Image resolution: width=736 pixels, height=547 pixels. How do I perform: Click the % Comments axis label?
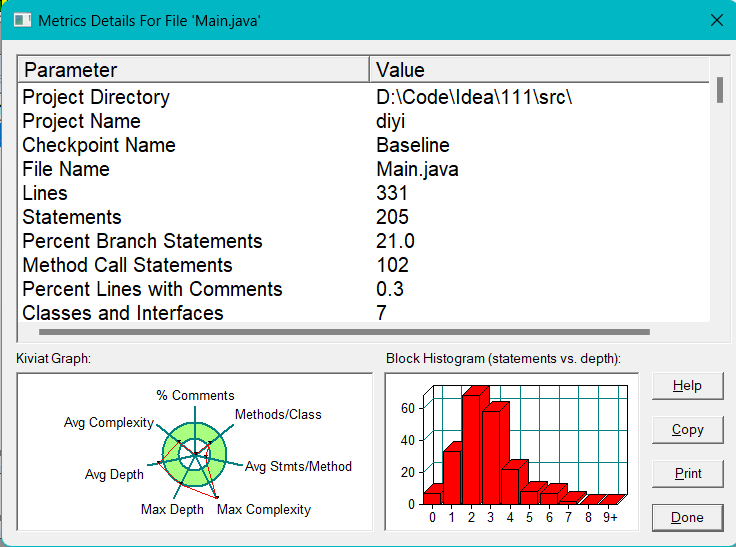(195, 395)
